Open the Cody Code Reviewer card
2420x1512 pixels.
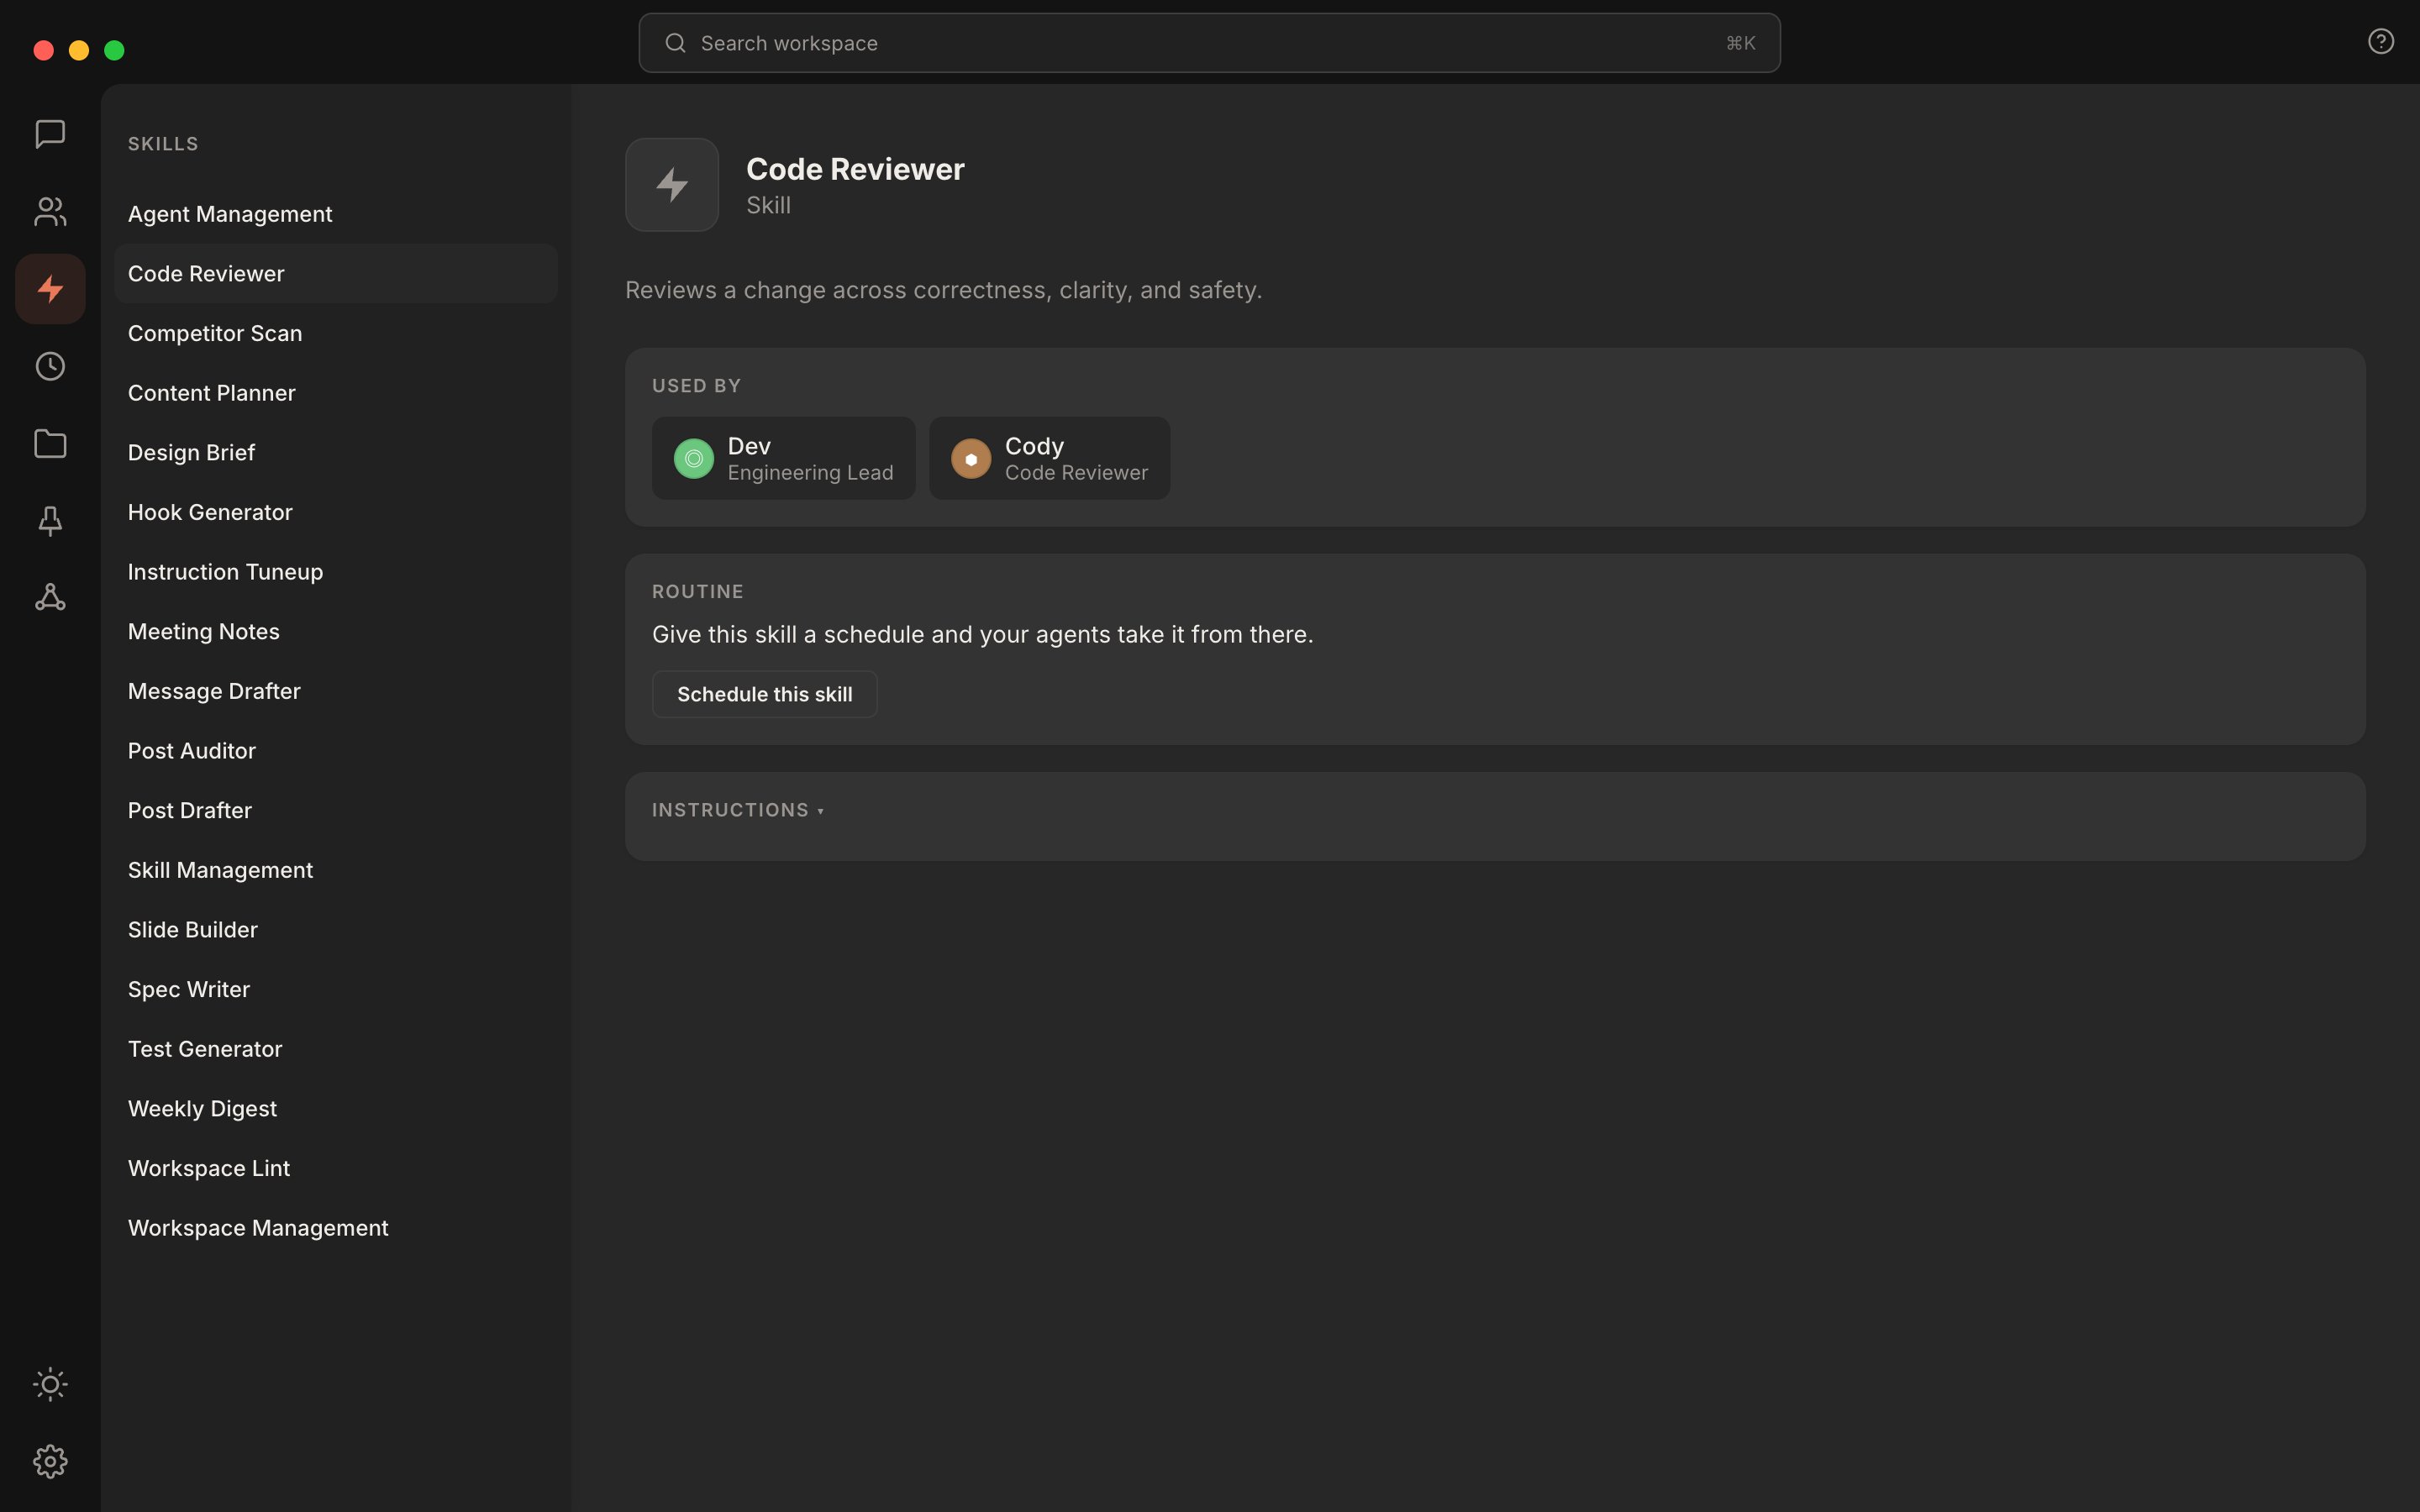(x=1050, y=458)
